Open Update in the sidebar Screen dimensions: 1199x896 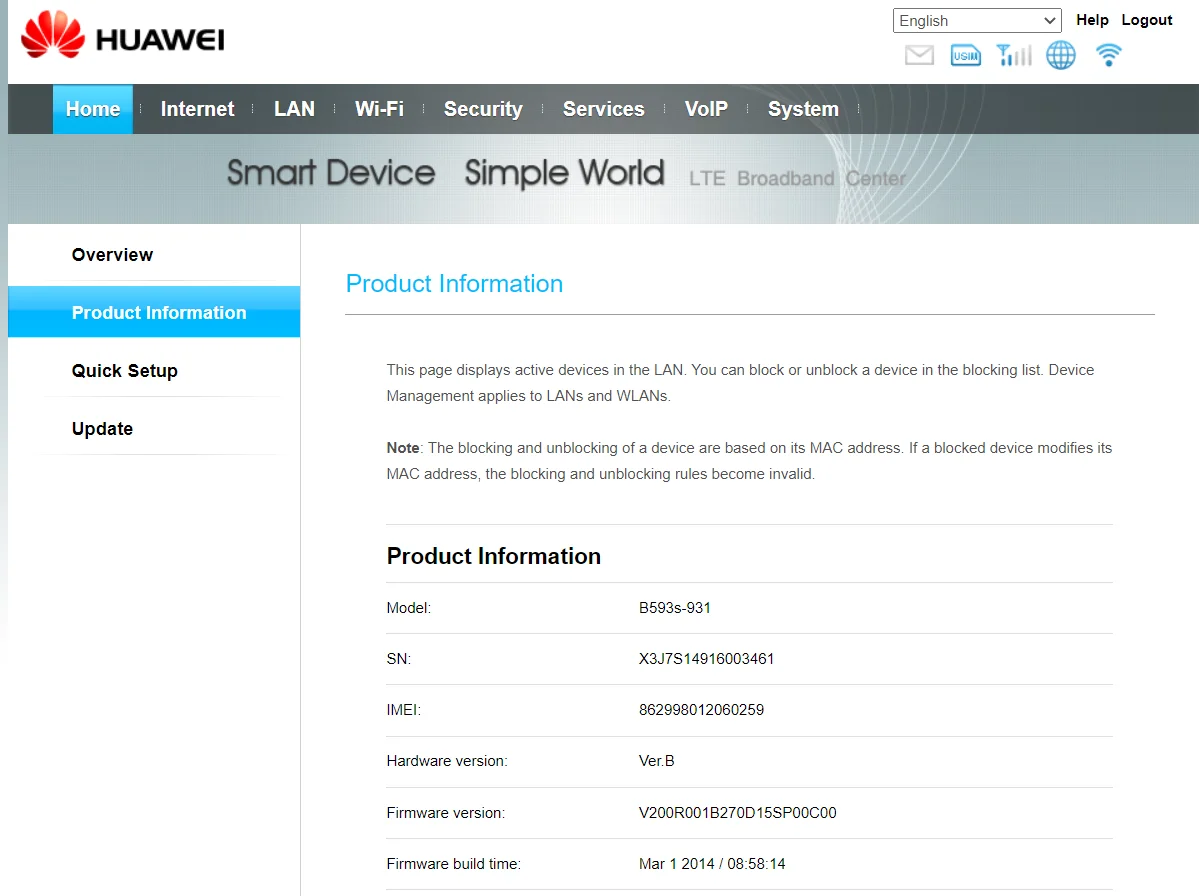[x=102, y=429]
